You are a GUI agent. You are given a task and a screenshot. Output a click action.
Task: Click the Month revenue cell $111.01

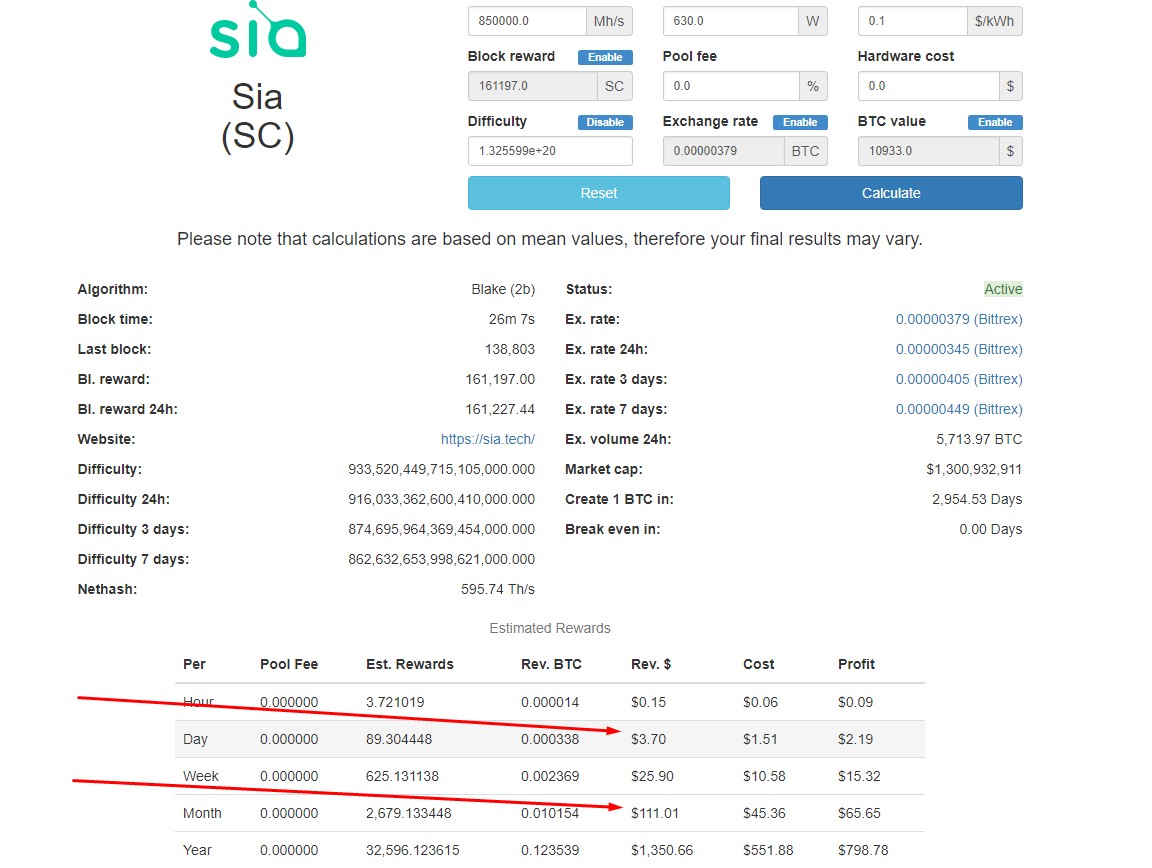tap(655, 814)
